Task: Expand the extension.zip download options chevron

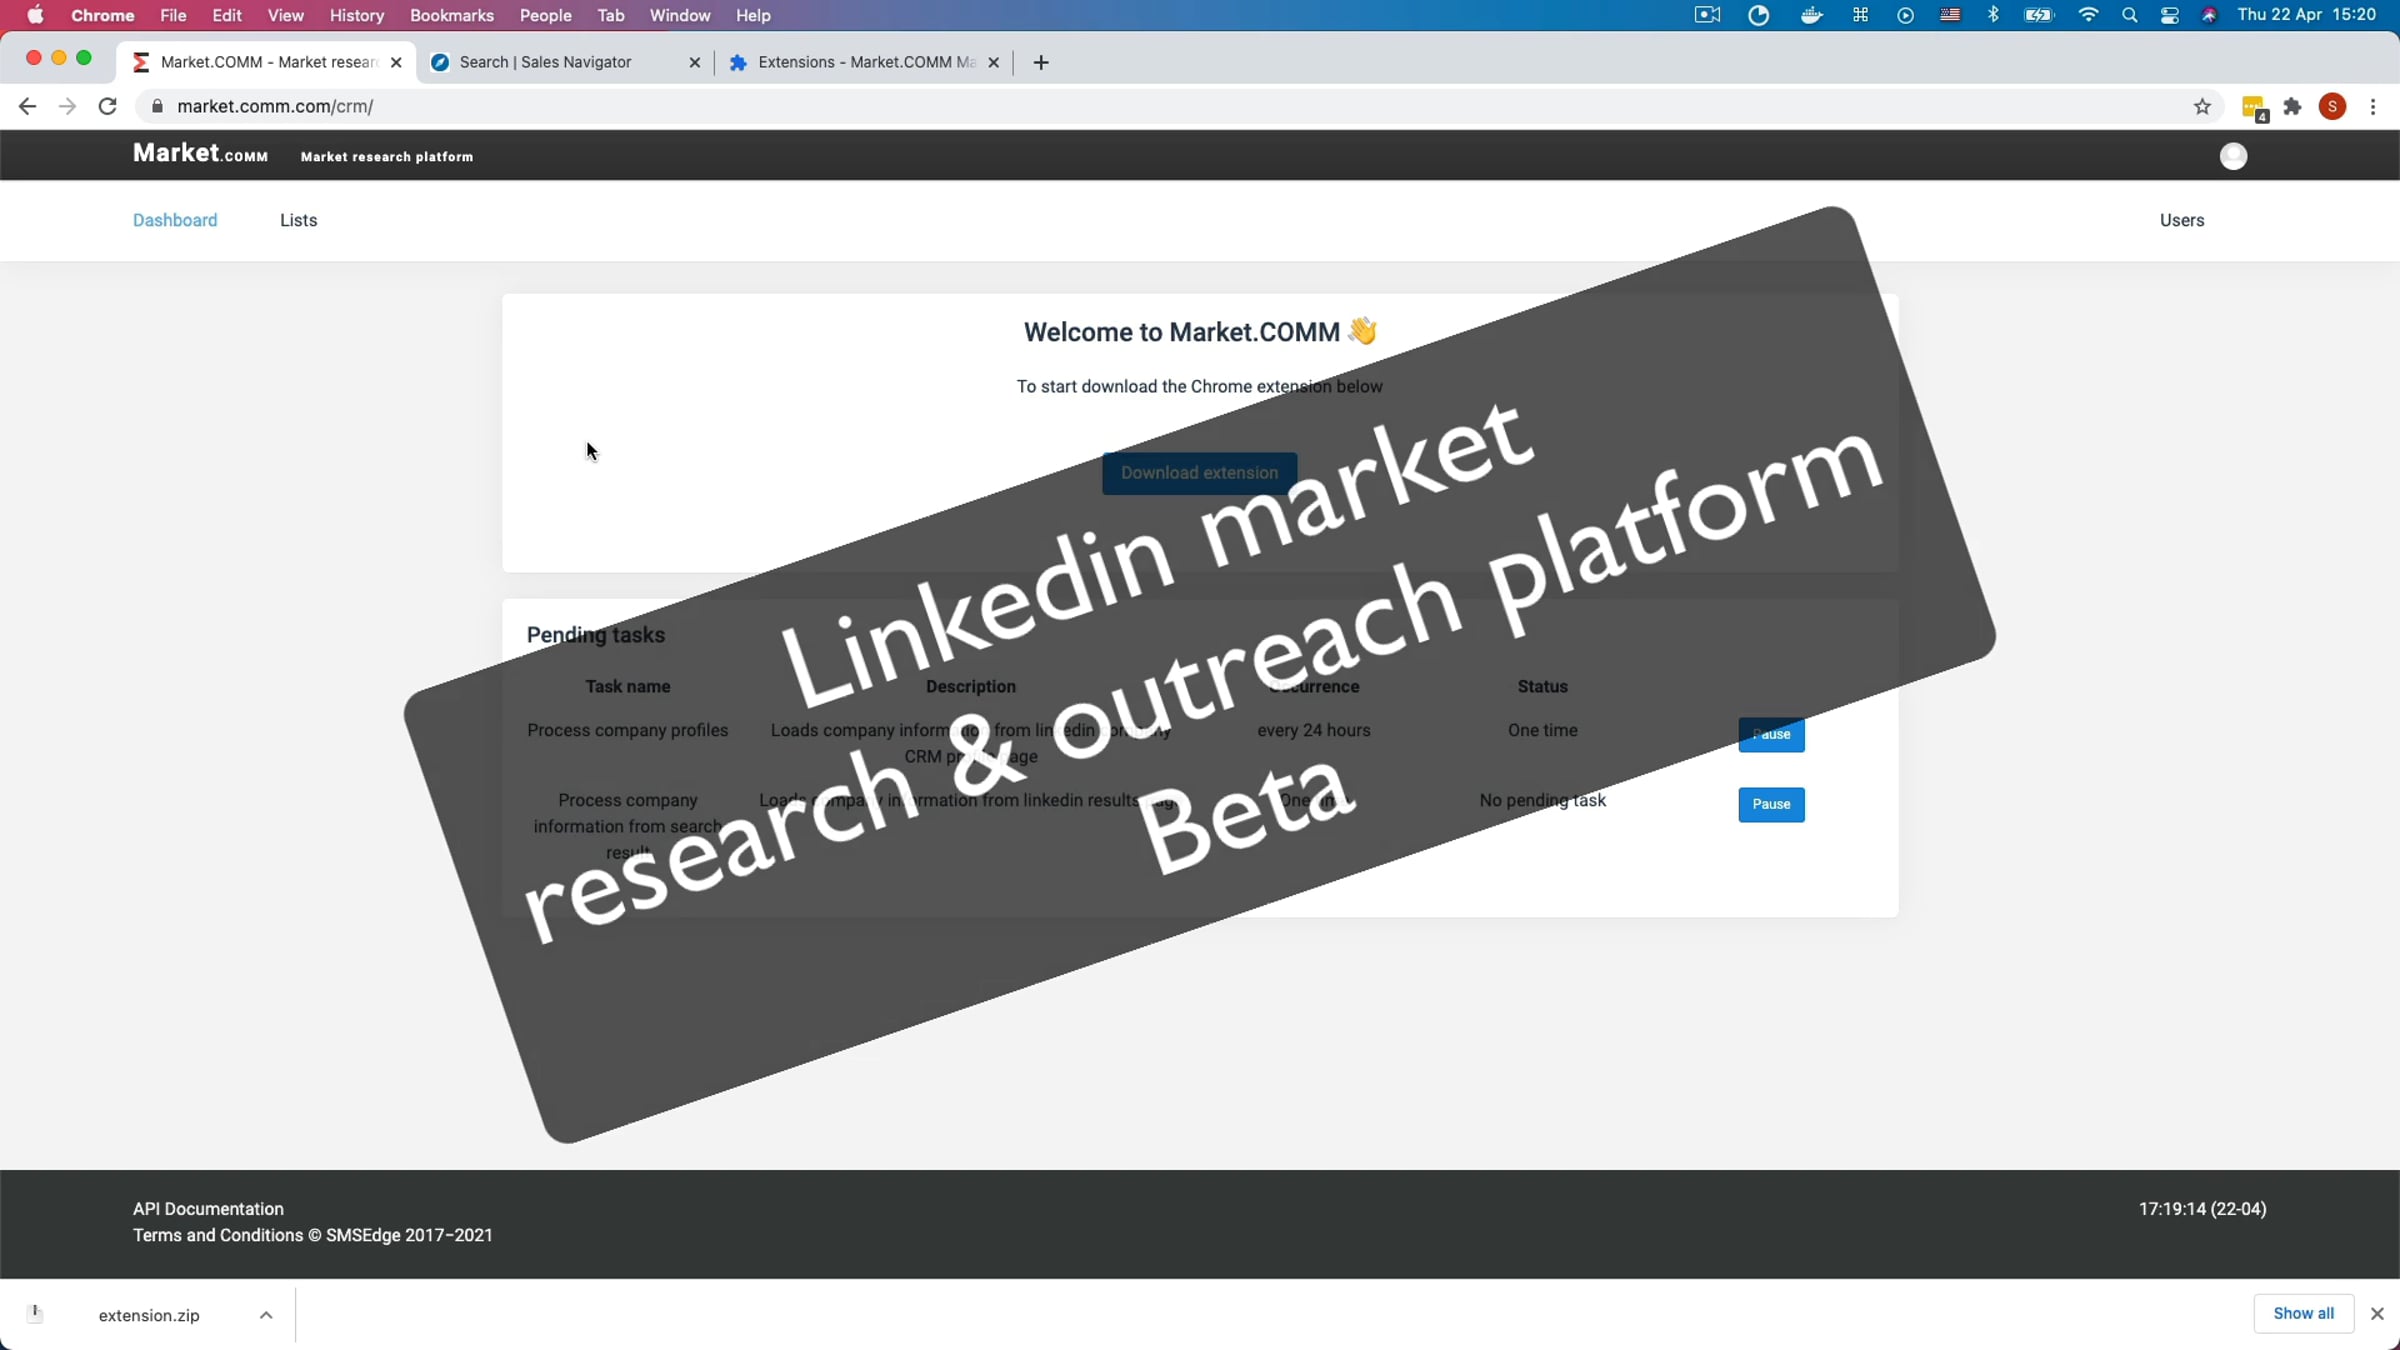Action: (266, 1315)
